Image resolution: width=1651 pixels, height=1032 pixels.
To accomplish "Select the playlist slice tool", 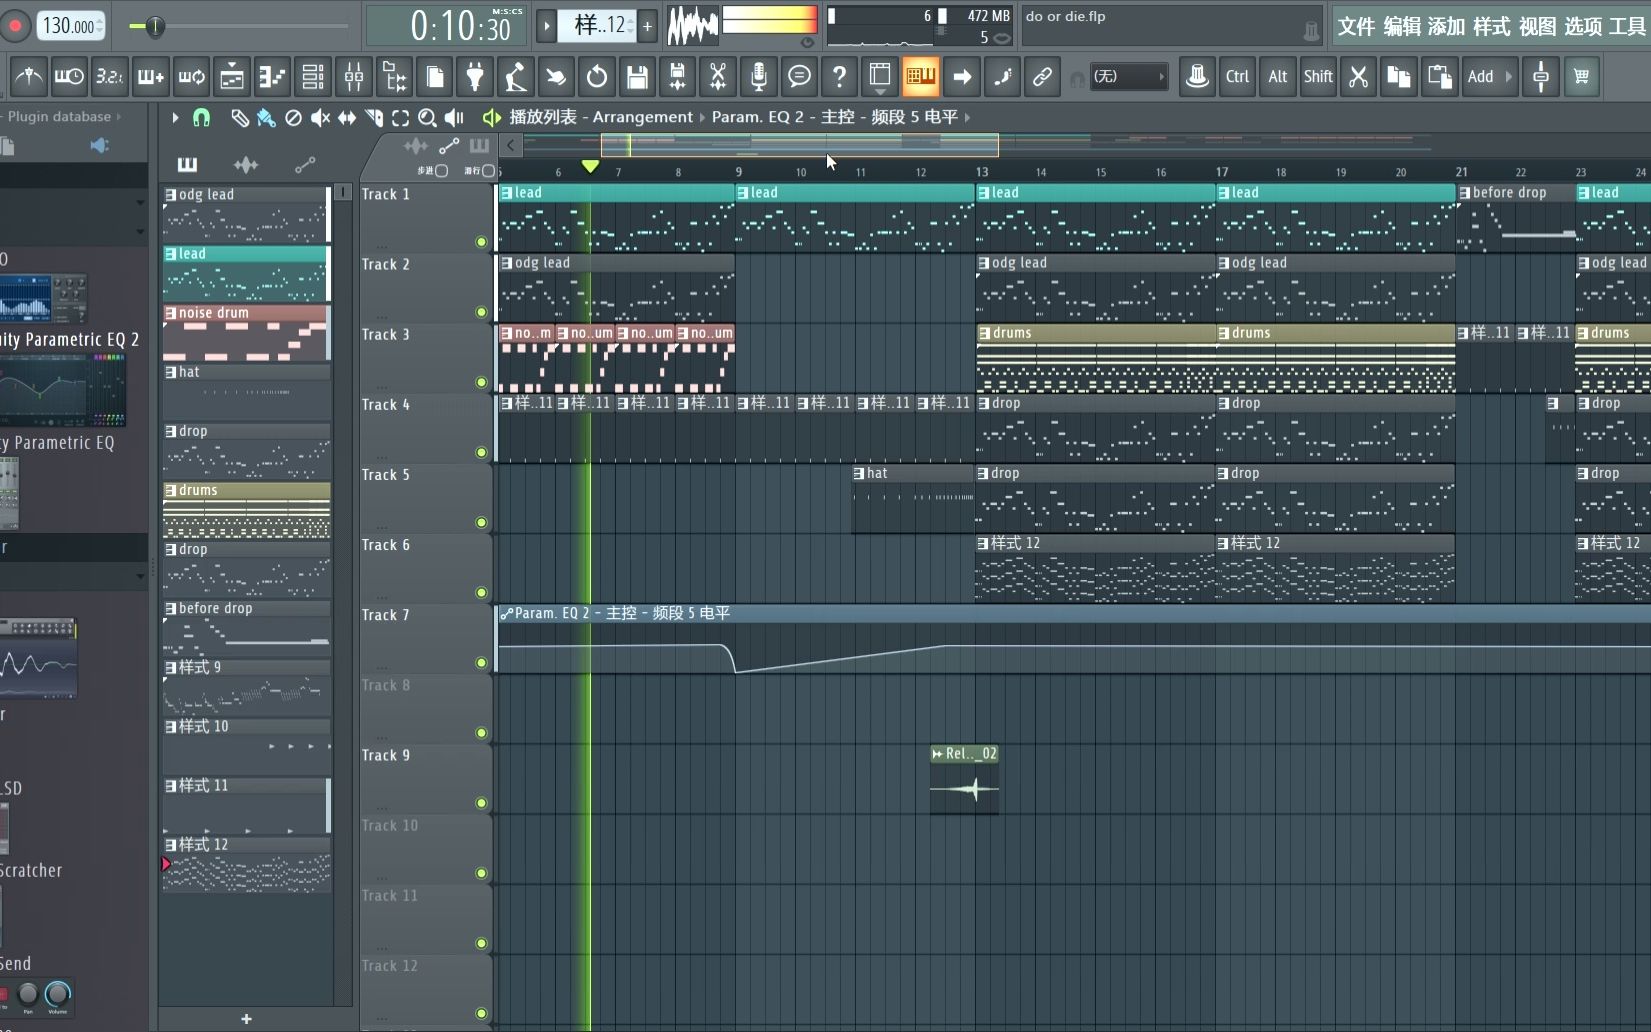I will click(x=374, y=117).
